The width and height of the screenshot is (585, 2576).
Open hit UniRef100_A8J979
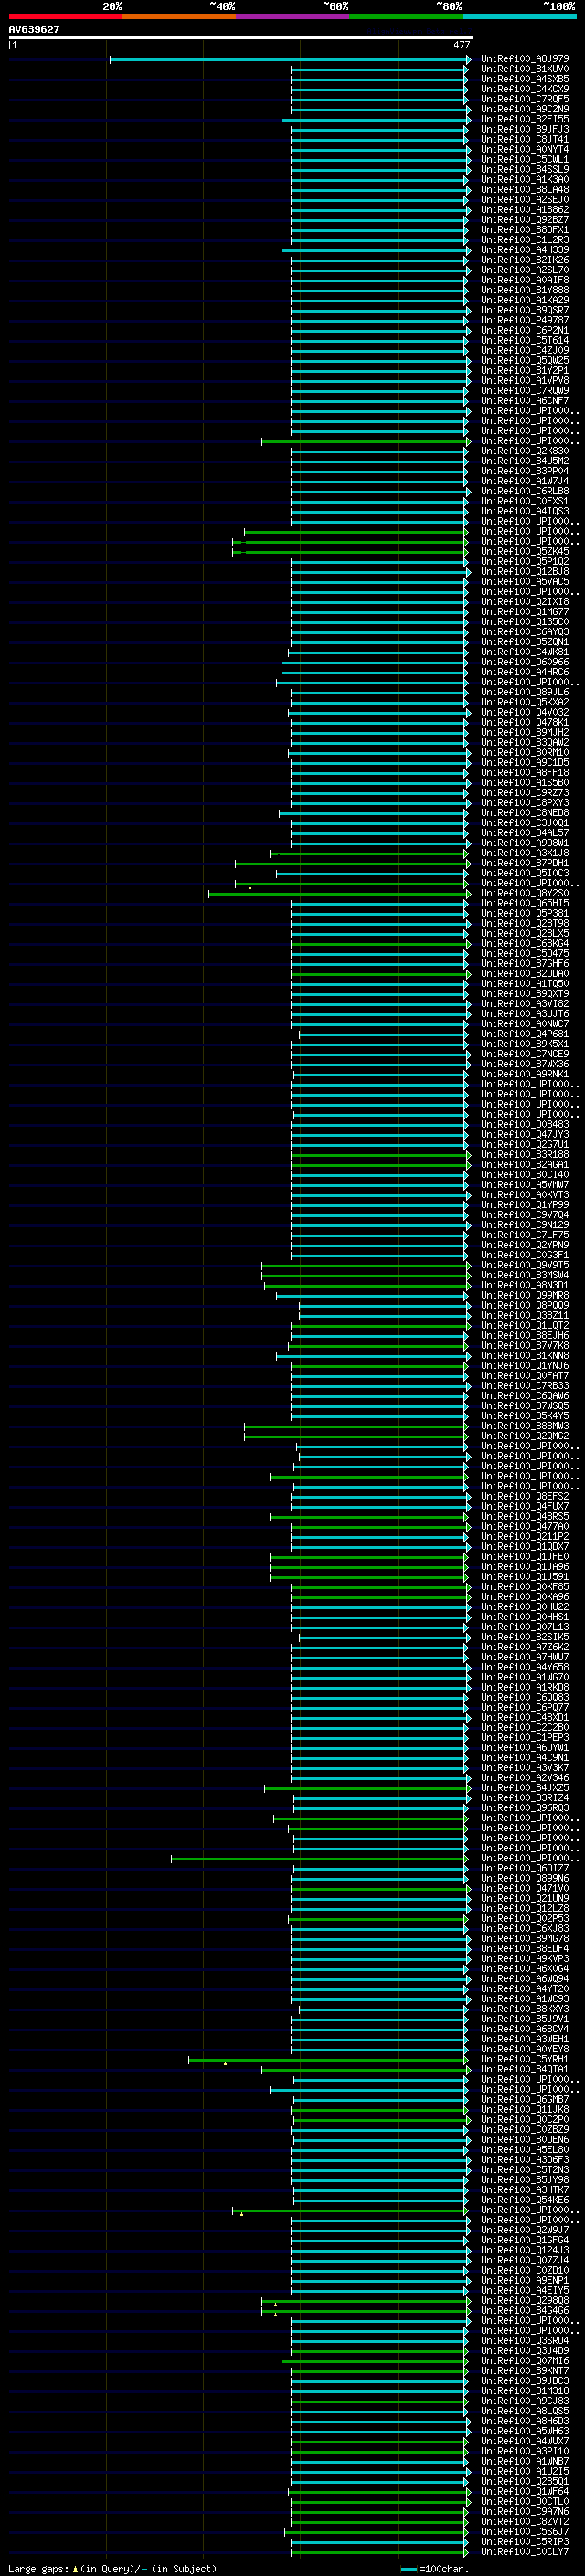(x=525, y=59)
